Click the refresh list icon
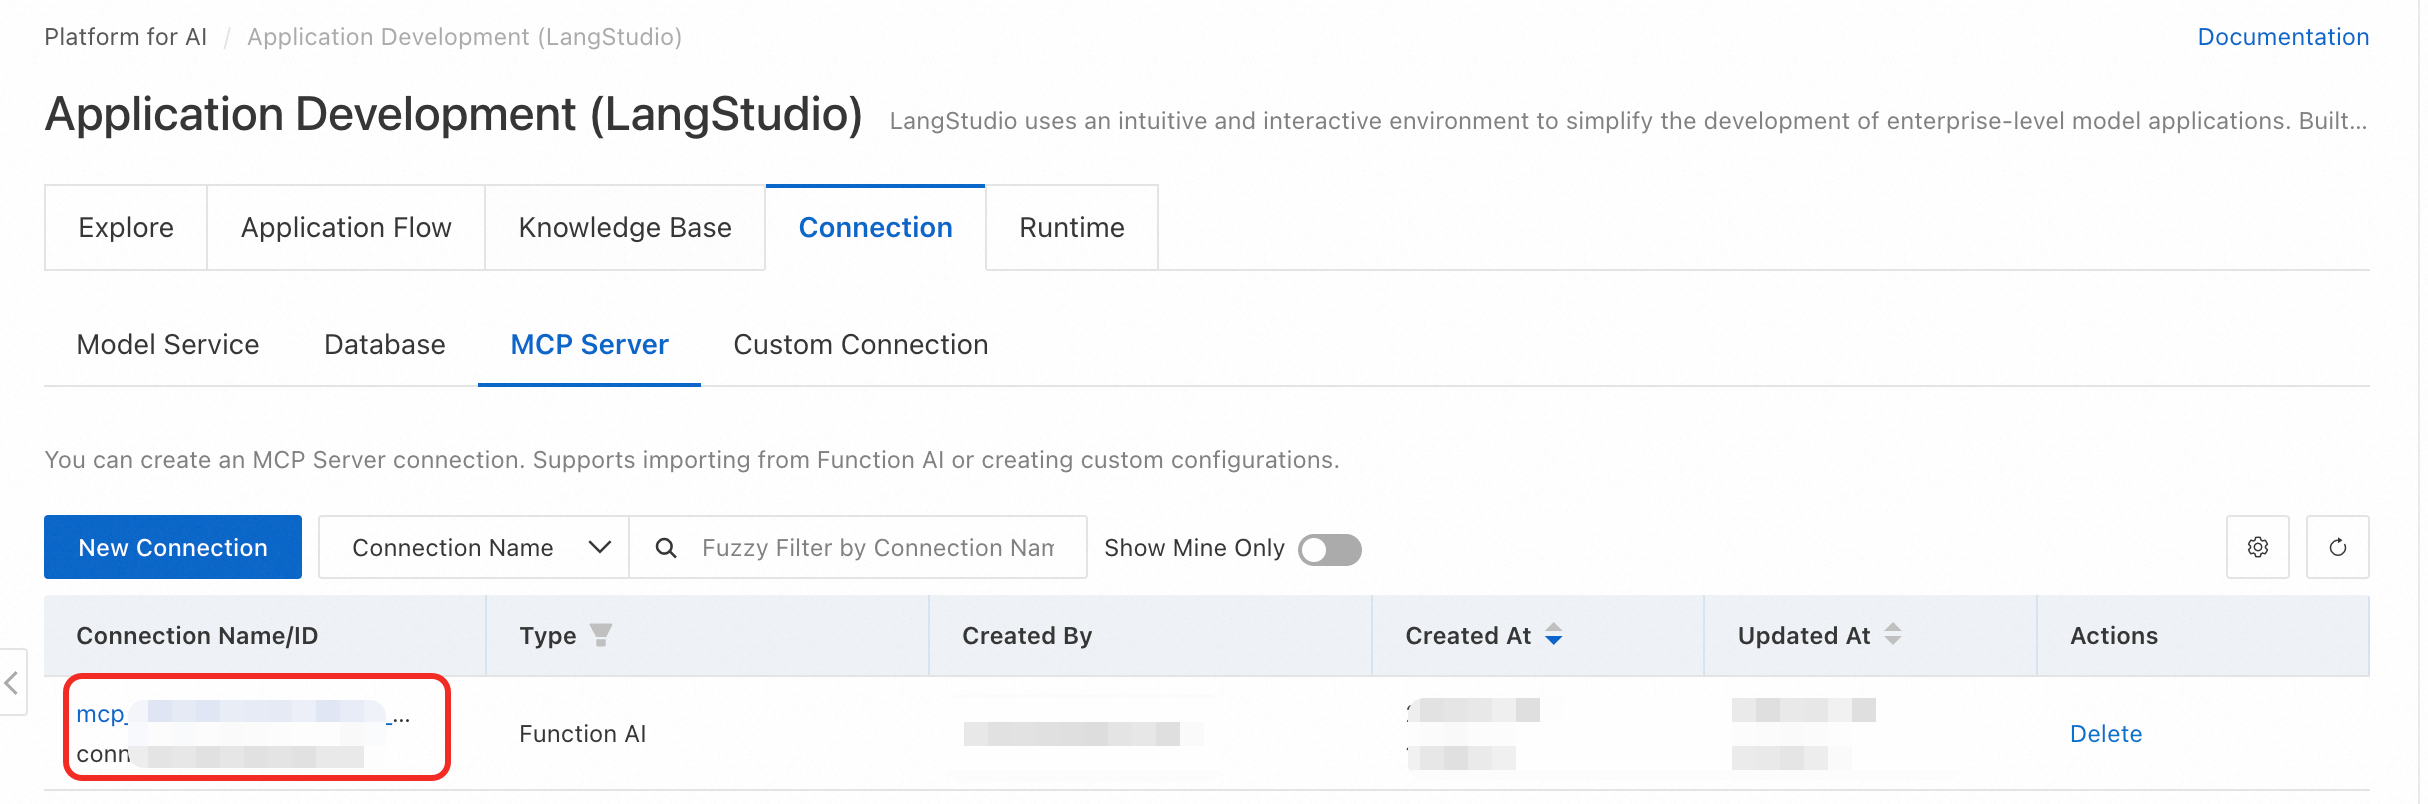Viewport: 2428px width, 804px height. click(2337, 547)
